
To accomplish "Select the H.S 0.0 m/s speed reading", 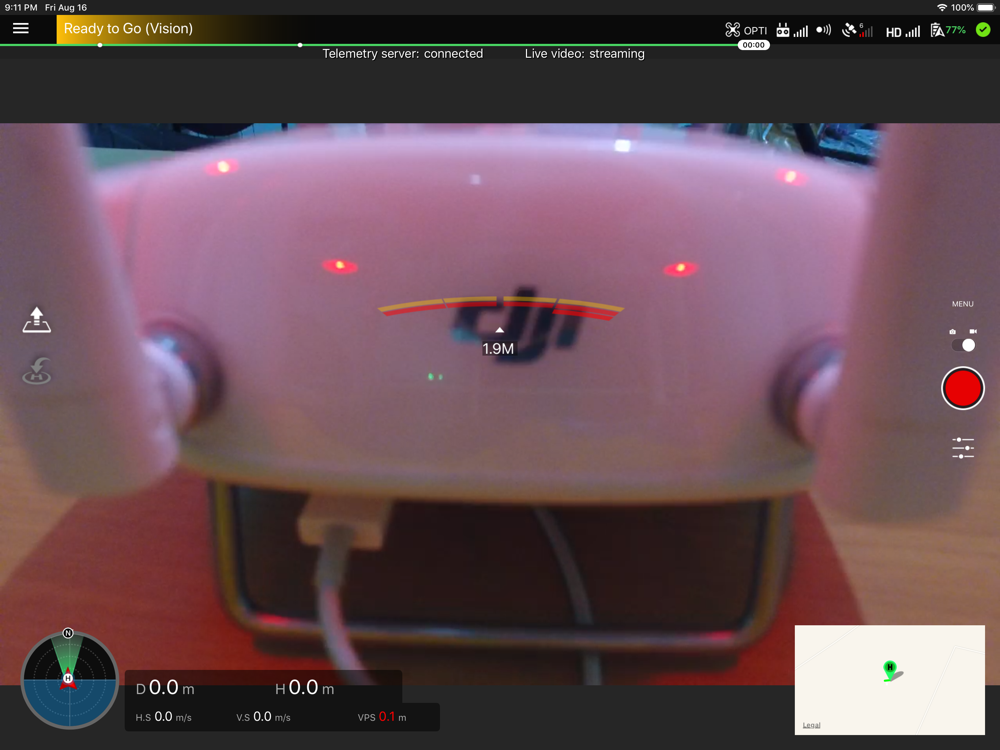I will coord(163,717).
